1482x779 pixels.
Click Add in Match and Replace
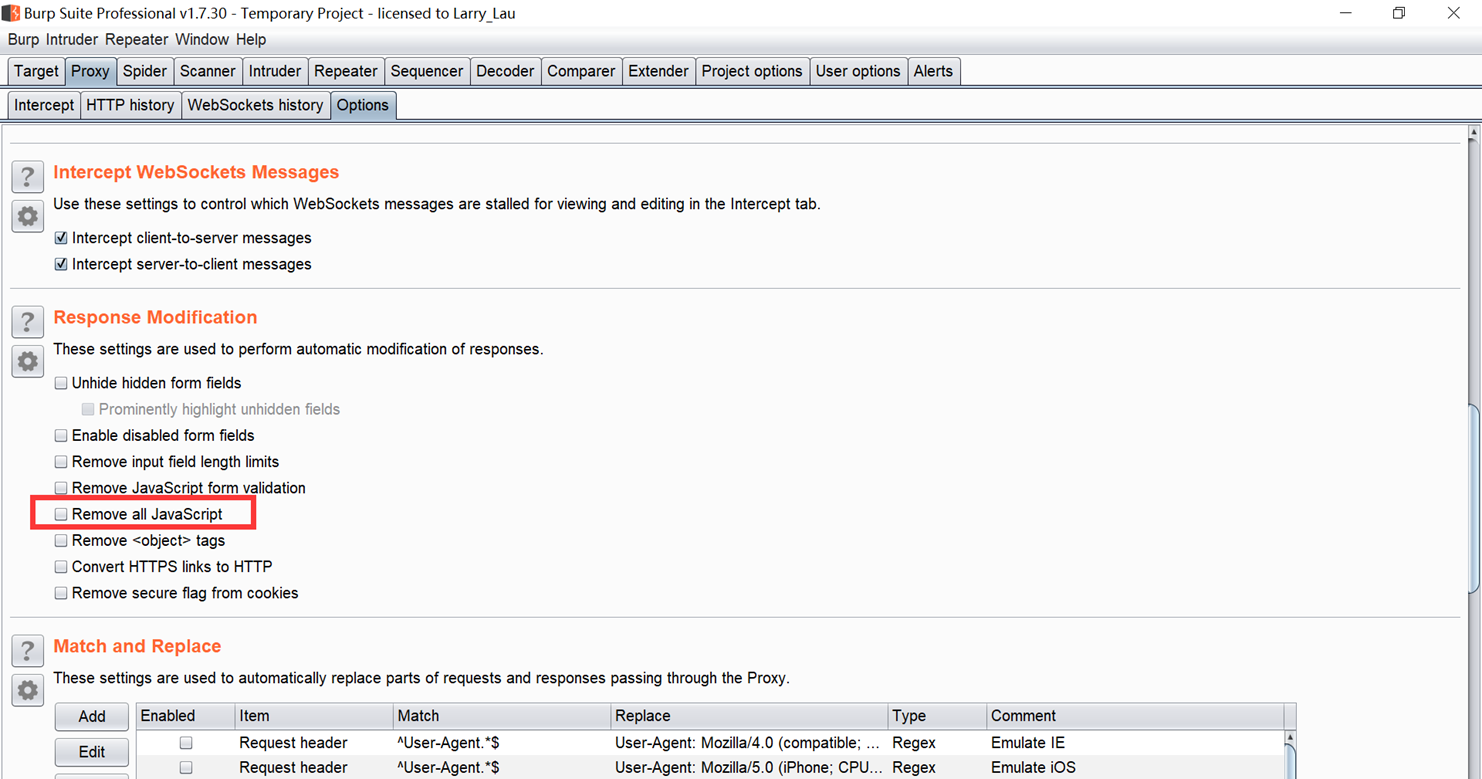coord(92,716)
